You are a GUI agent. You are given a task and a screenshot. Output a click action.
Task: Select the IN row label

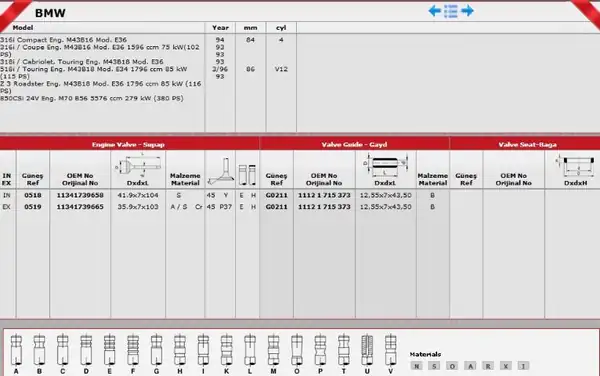click(x=7, y=195)
